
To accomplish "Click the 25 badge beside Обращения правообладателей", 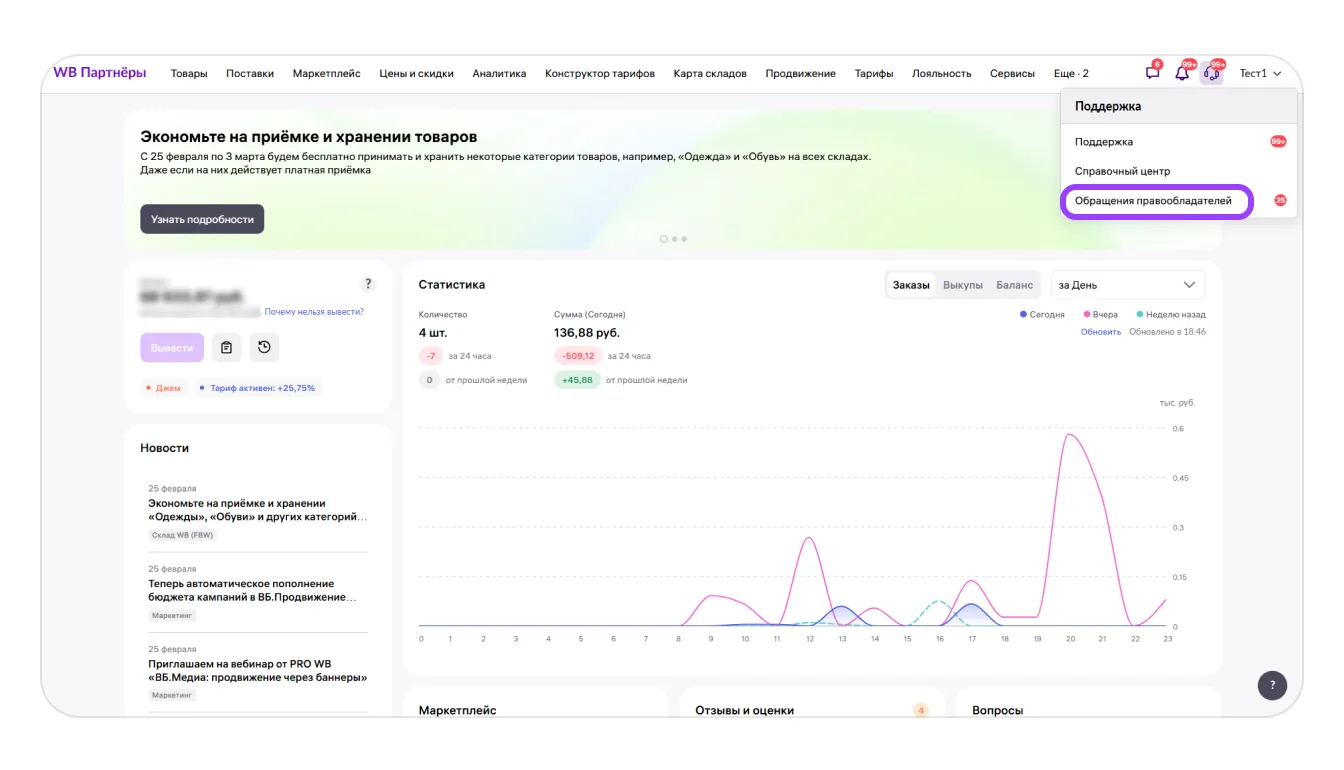I will click(1279, 200).
